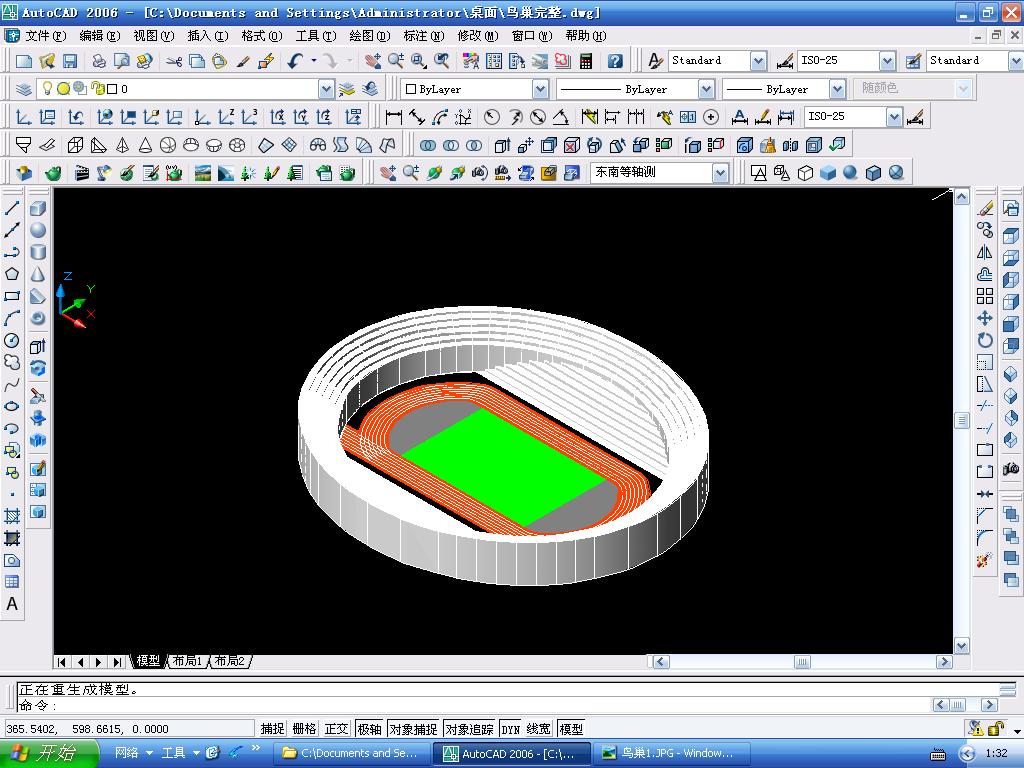Click the horizontal scrollbar handle of drawing area
The width and height of the screenshot is (1024, 768).
point(802,662)
